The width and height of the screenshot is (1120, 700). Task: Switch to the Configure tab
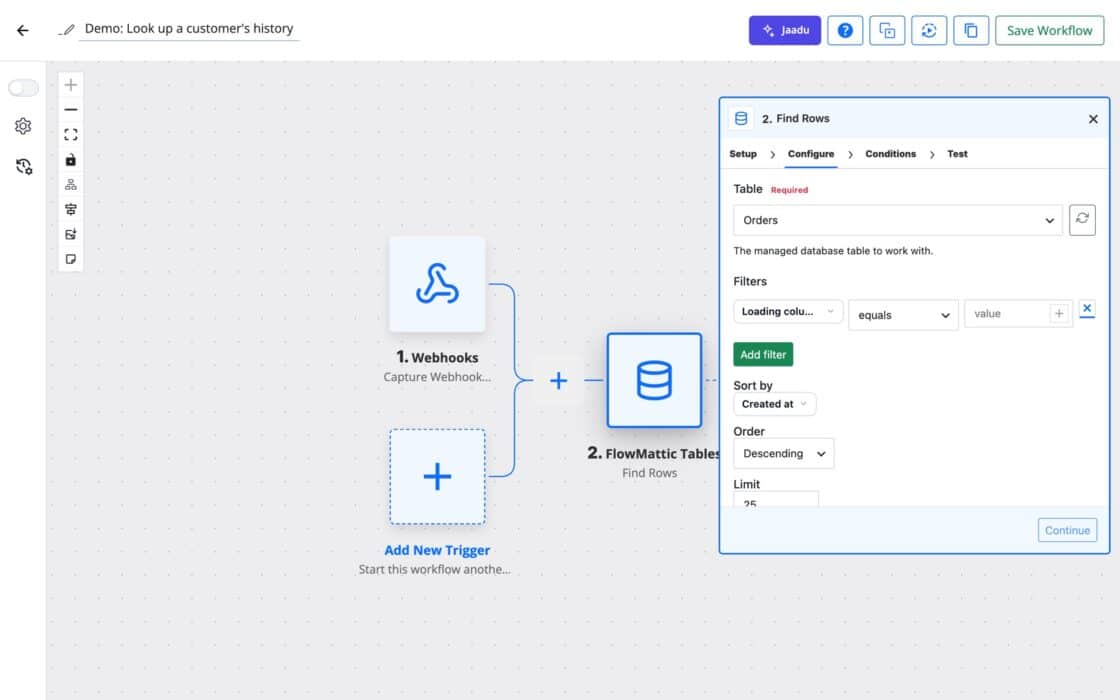click(811, 154)
